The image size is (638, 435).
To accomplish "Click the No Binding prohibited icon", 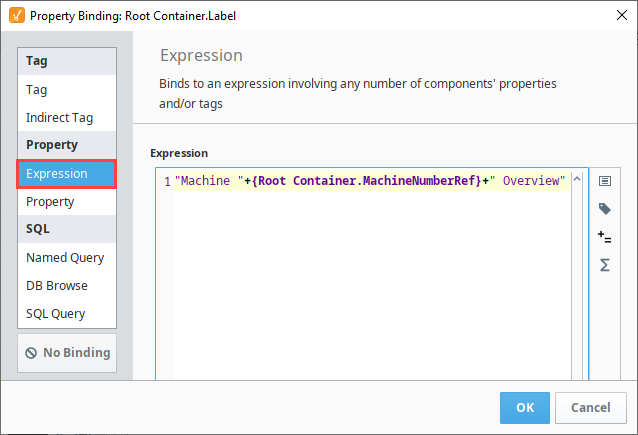I will tap(31, 353).
